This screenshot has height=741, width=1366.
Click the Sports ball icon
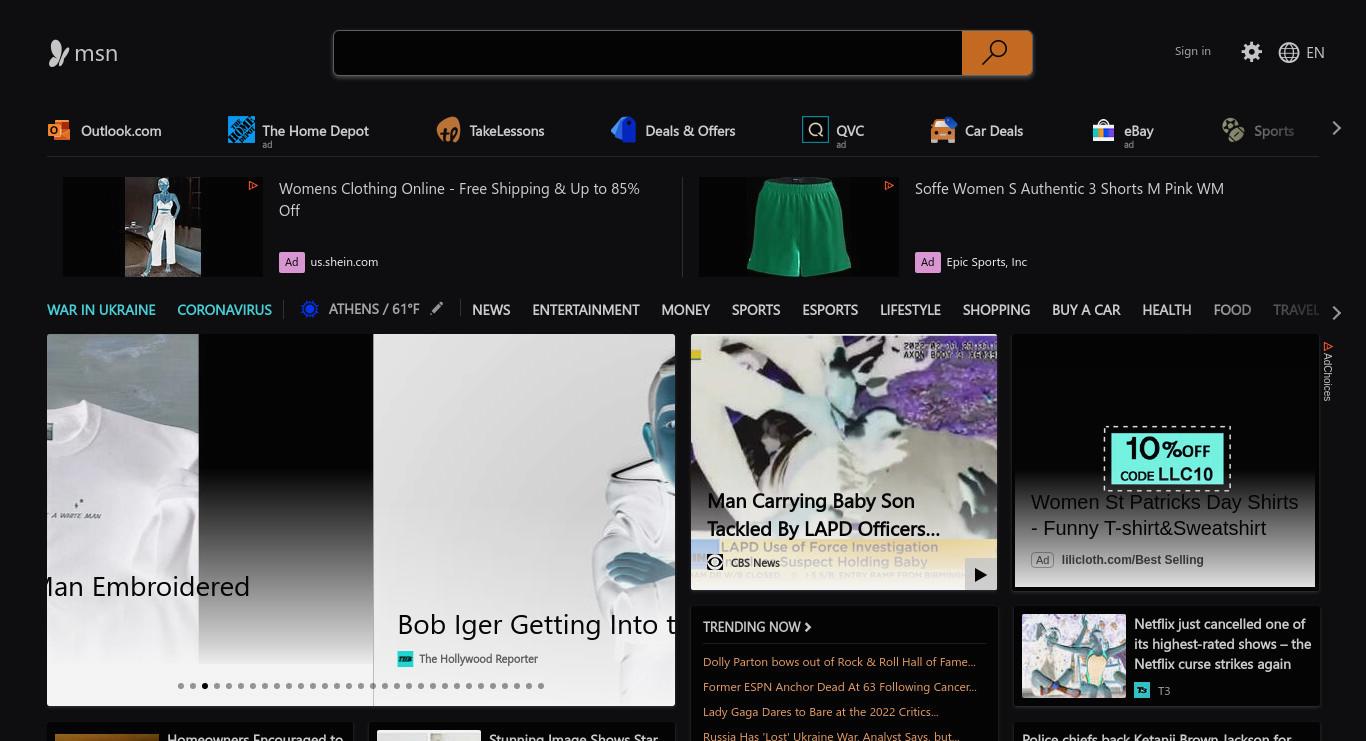[1233, 130]
